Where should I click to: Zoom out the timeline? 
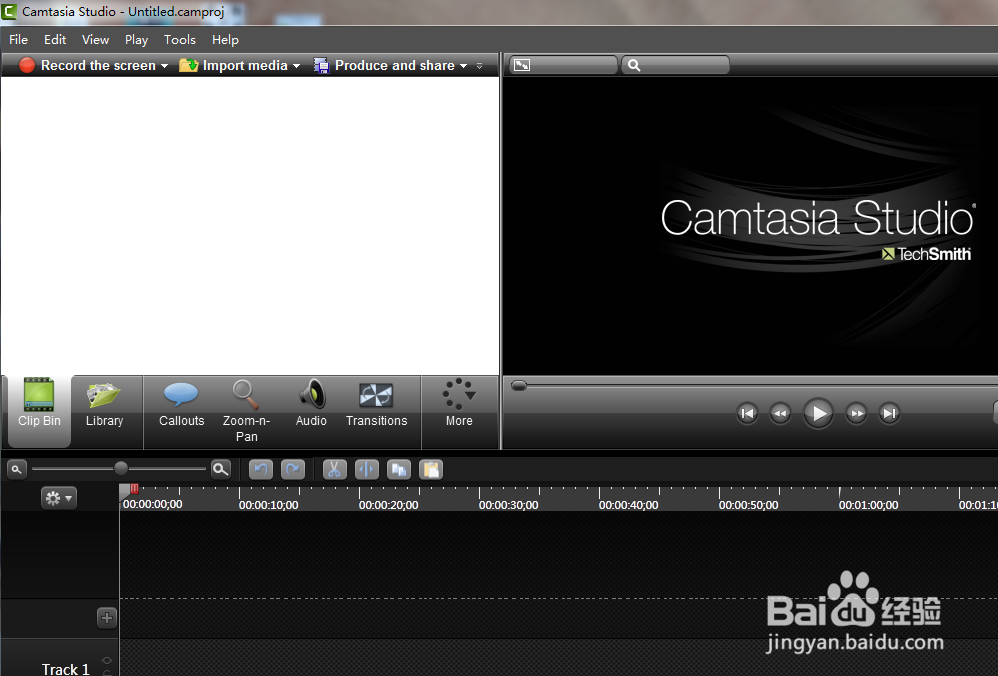tap(17, 470)
